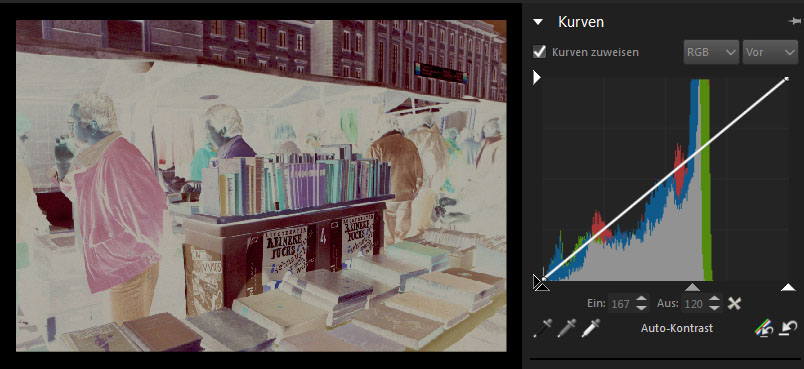Select the gray point eyedropper

tap(567, 328)
